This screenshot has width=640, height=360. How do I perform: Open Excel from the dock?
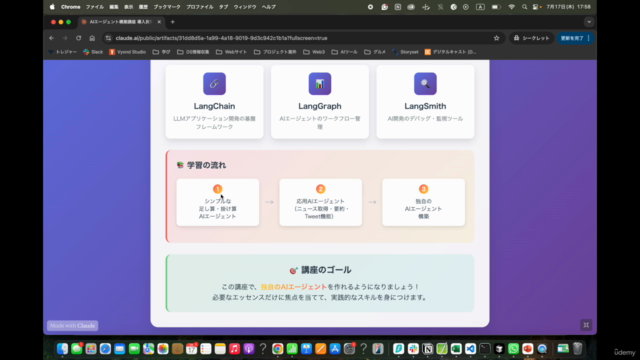456,349
